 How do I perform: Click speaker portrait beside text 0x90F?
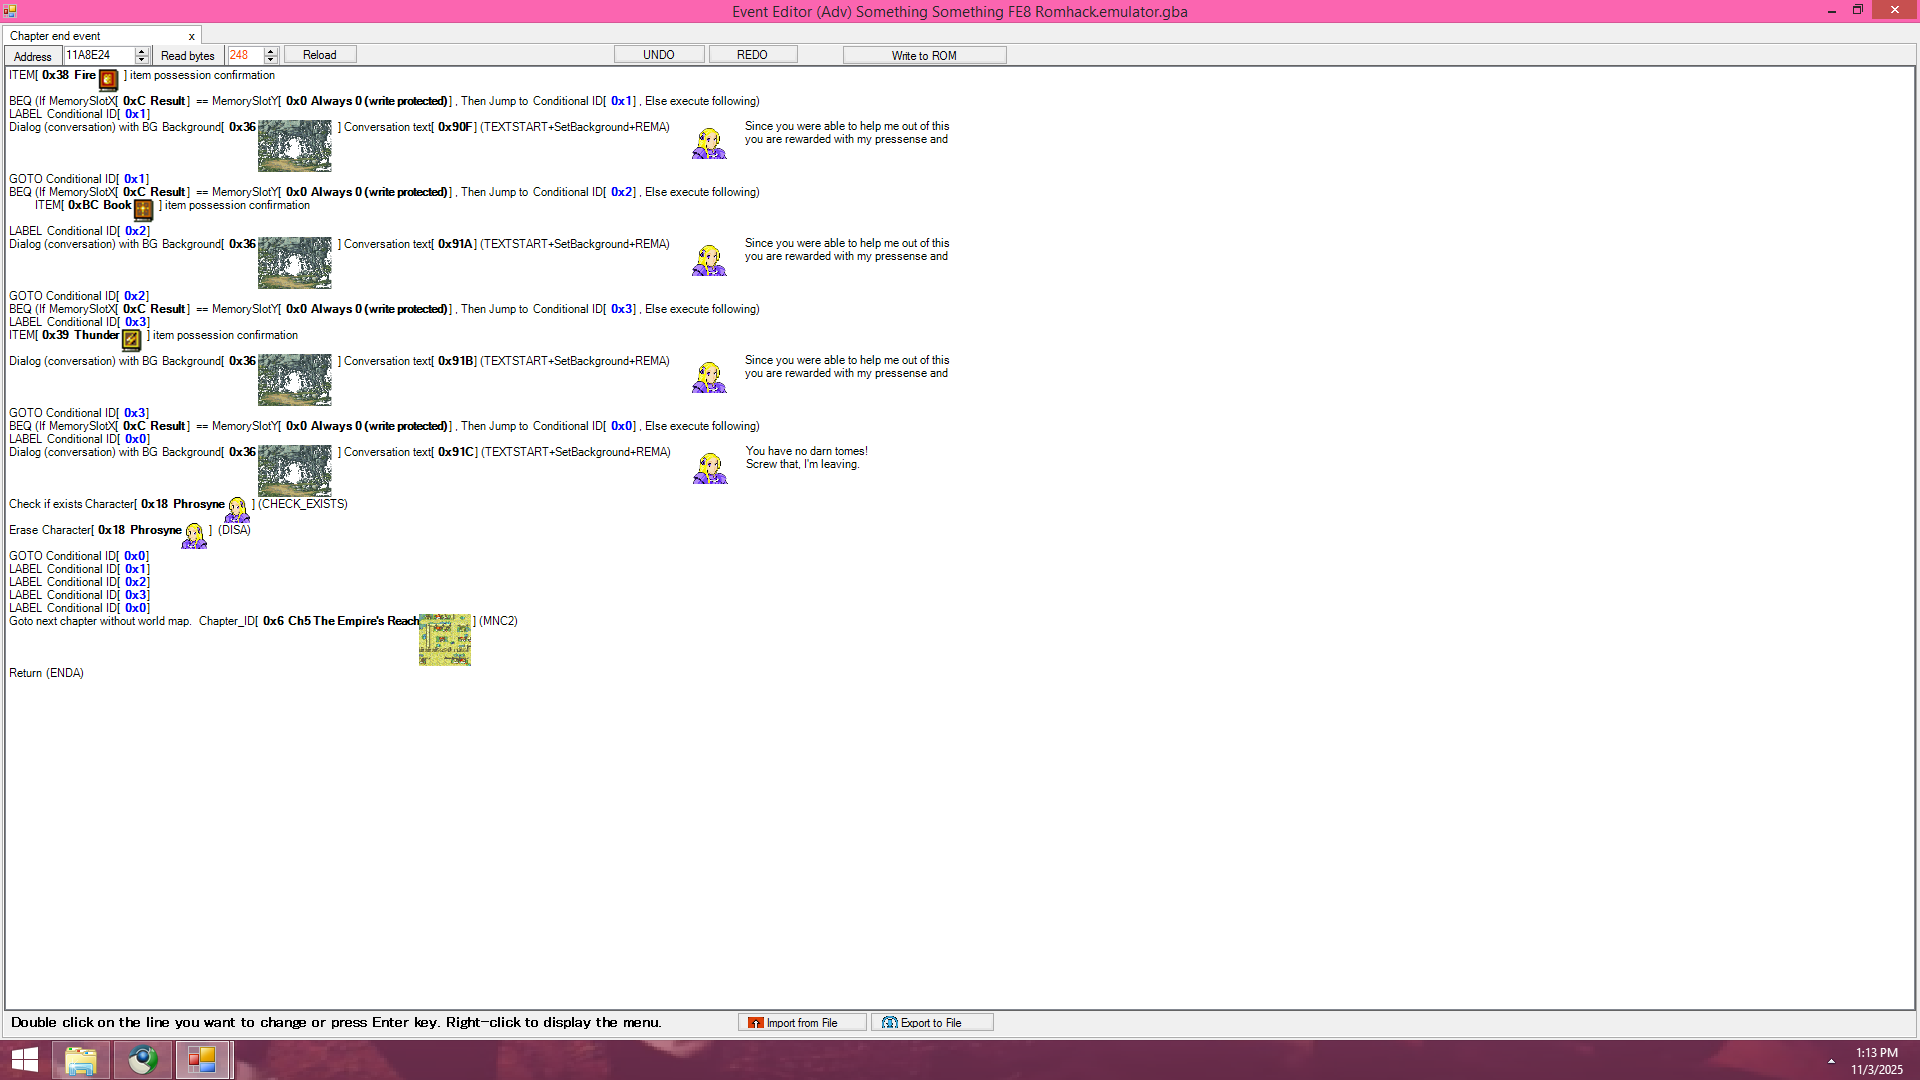point(709,143)
